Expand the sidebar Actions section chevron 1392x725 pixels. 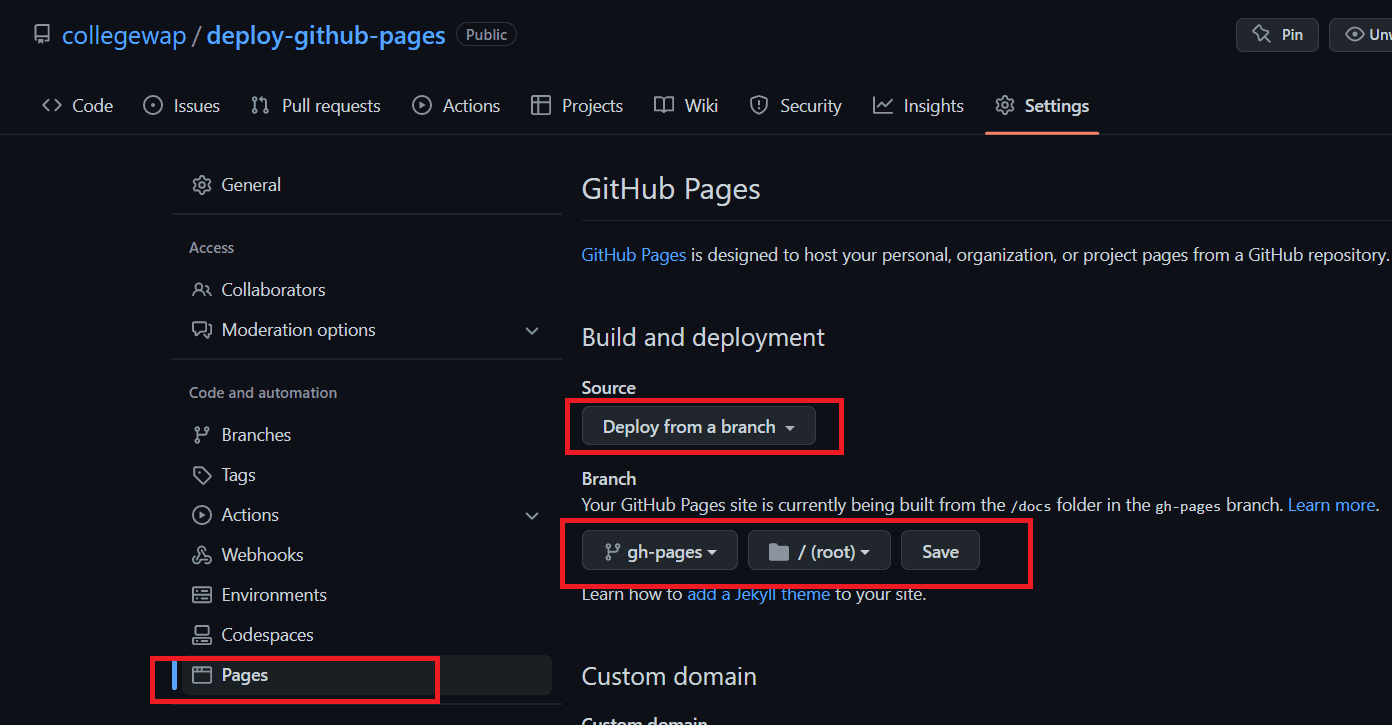tap(532, 515)
